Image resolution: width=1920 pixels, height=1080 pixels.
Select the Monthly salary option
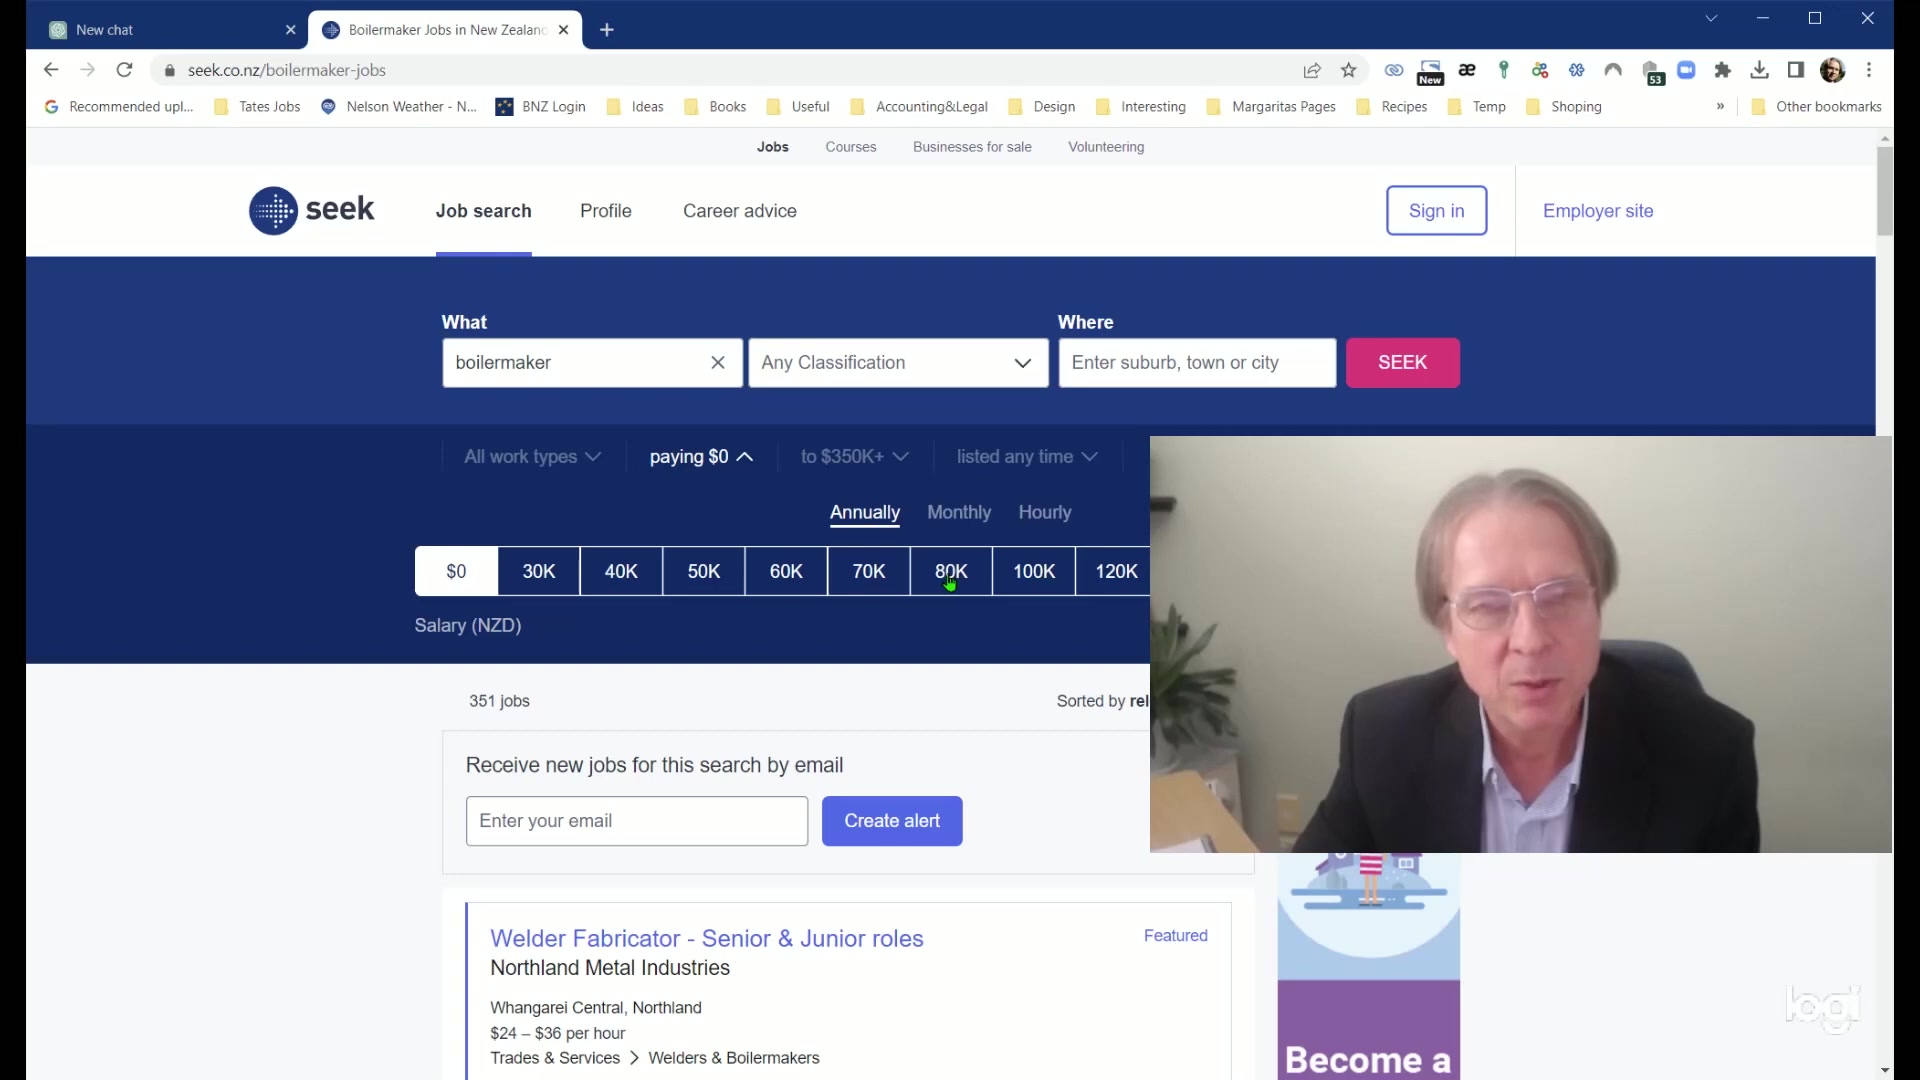pyautogui.click(x=958, y=512)
